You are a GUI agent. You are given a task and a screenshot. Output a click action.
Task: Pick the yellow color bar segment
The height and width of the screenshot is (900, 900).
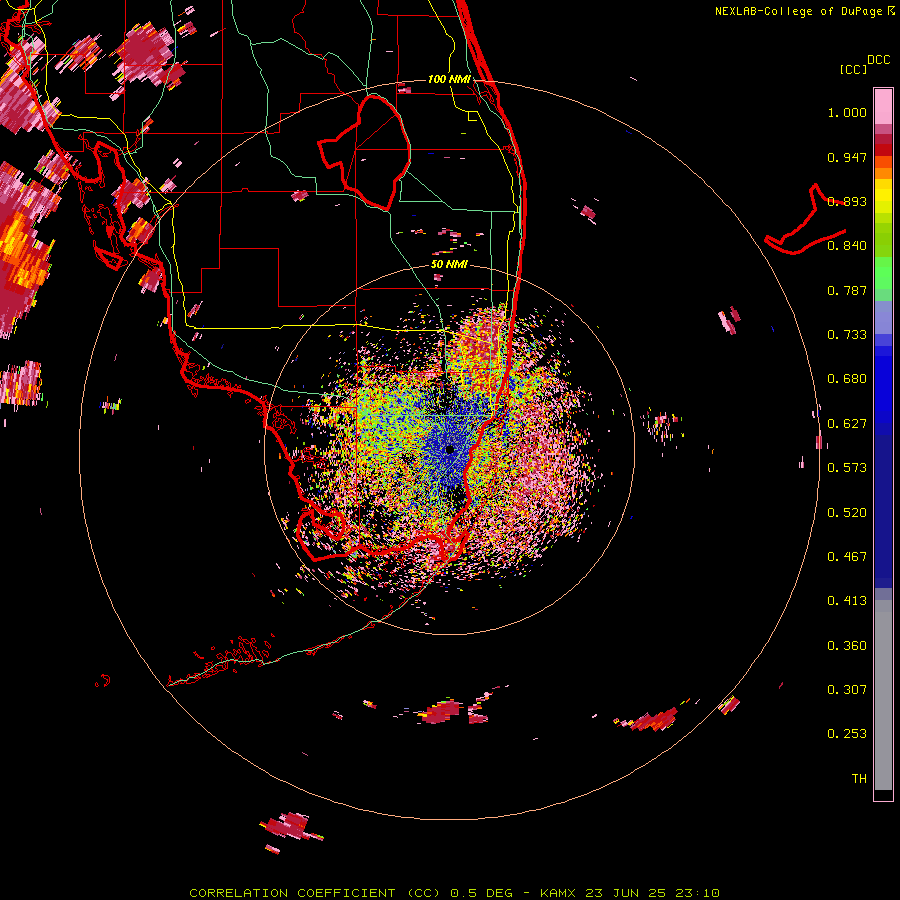pos(883,198)
